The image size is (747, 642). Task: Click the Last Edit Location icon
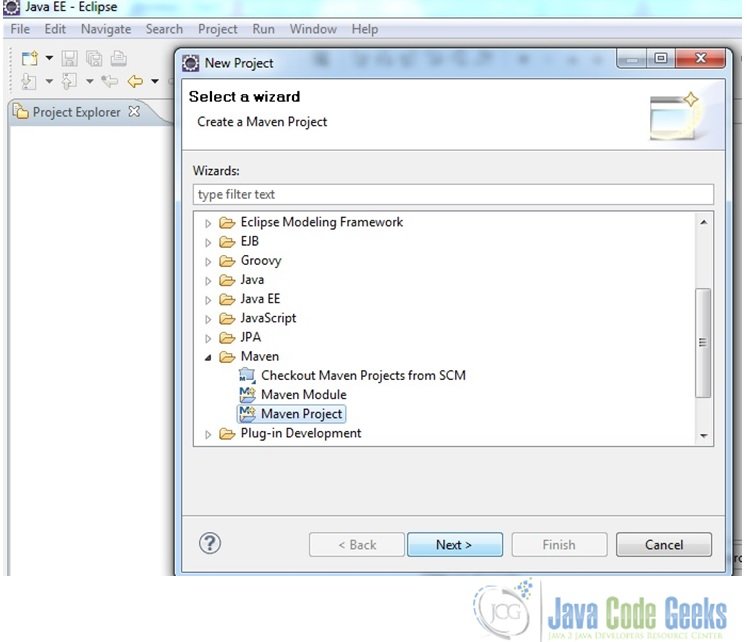[110, 81]
